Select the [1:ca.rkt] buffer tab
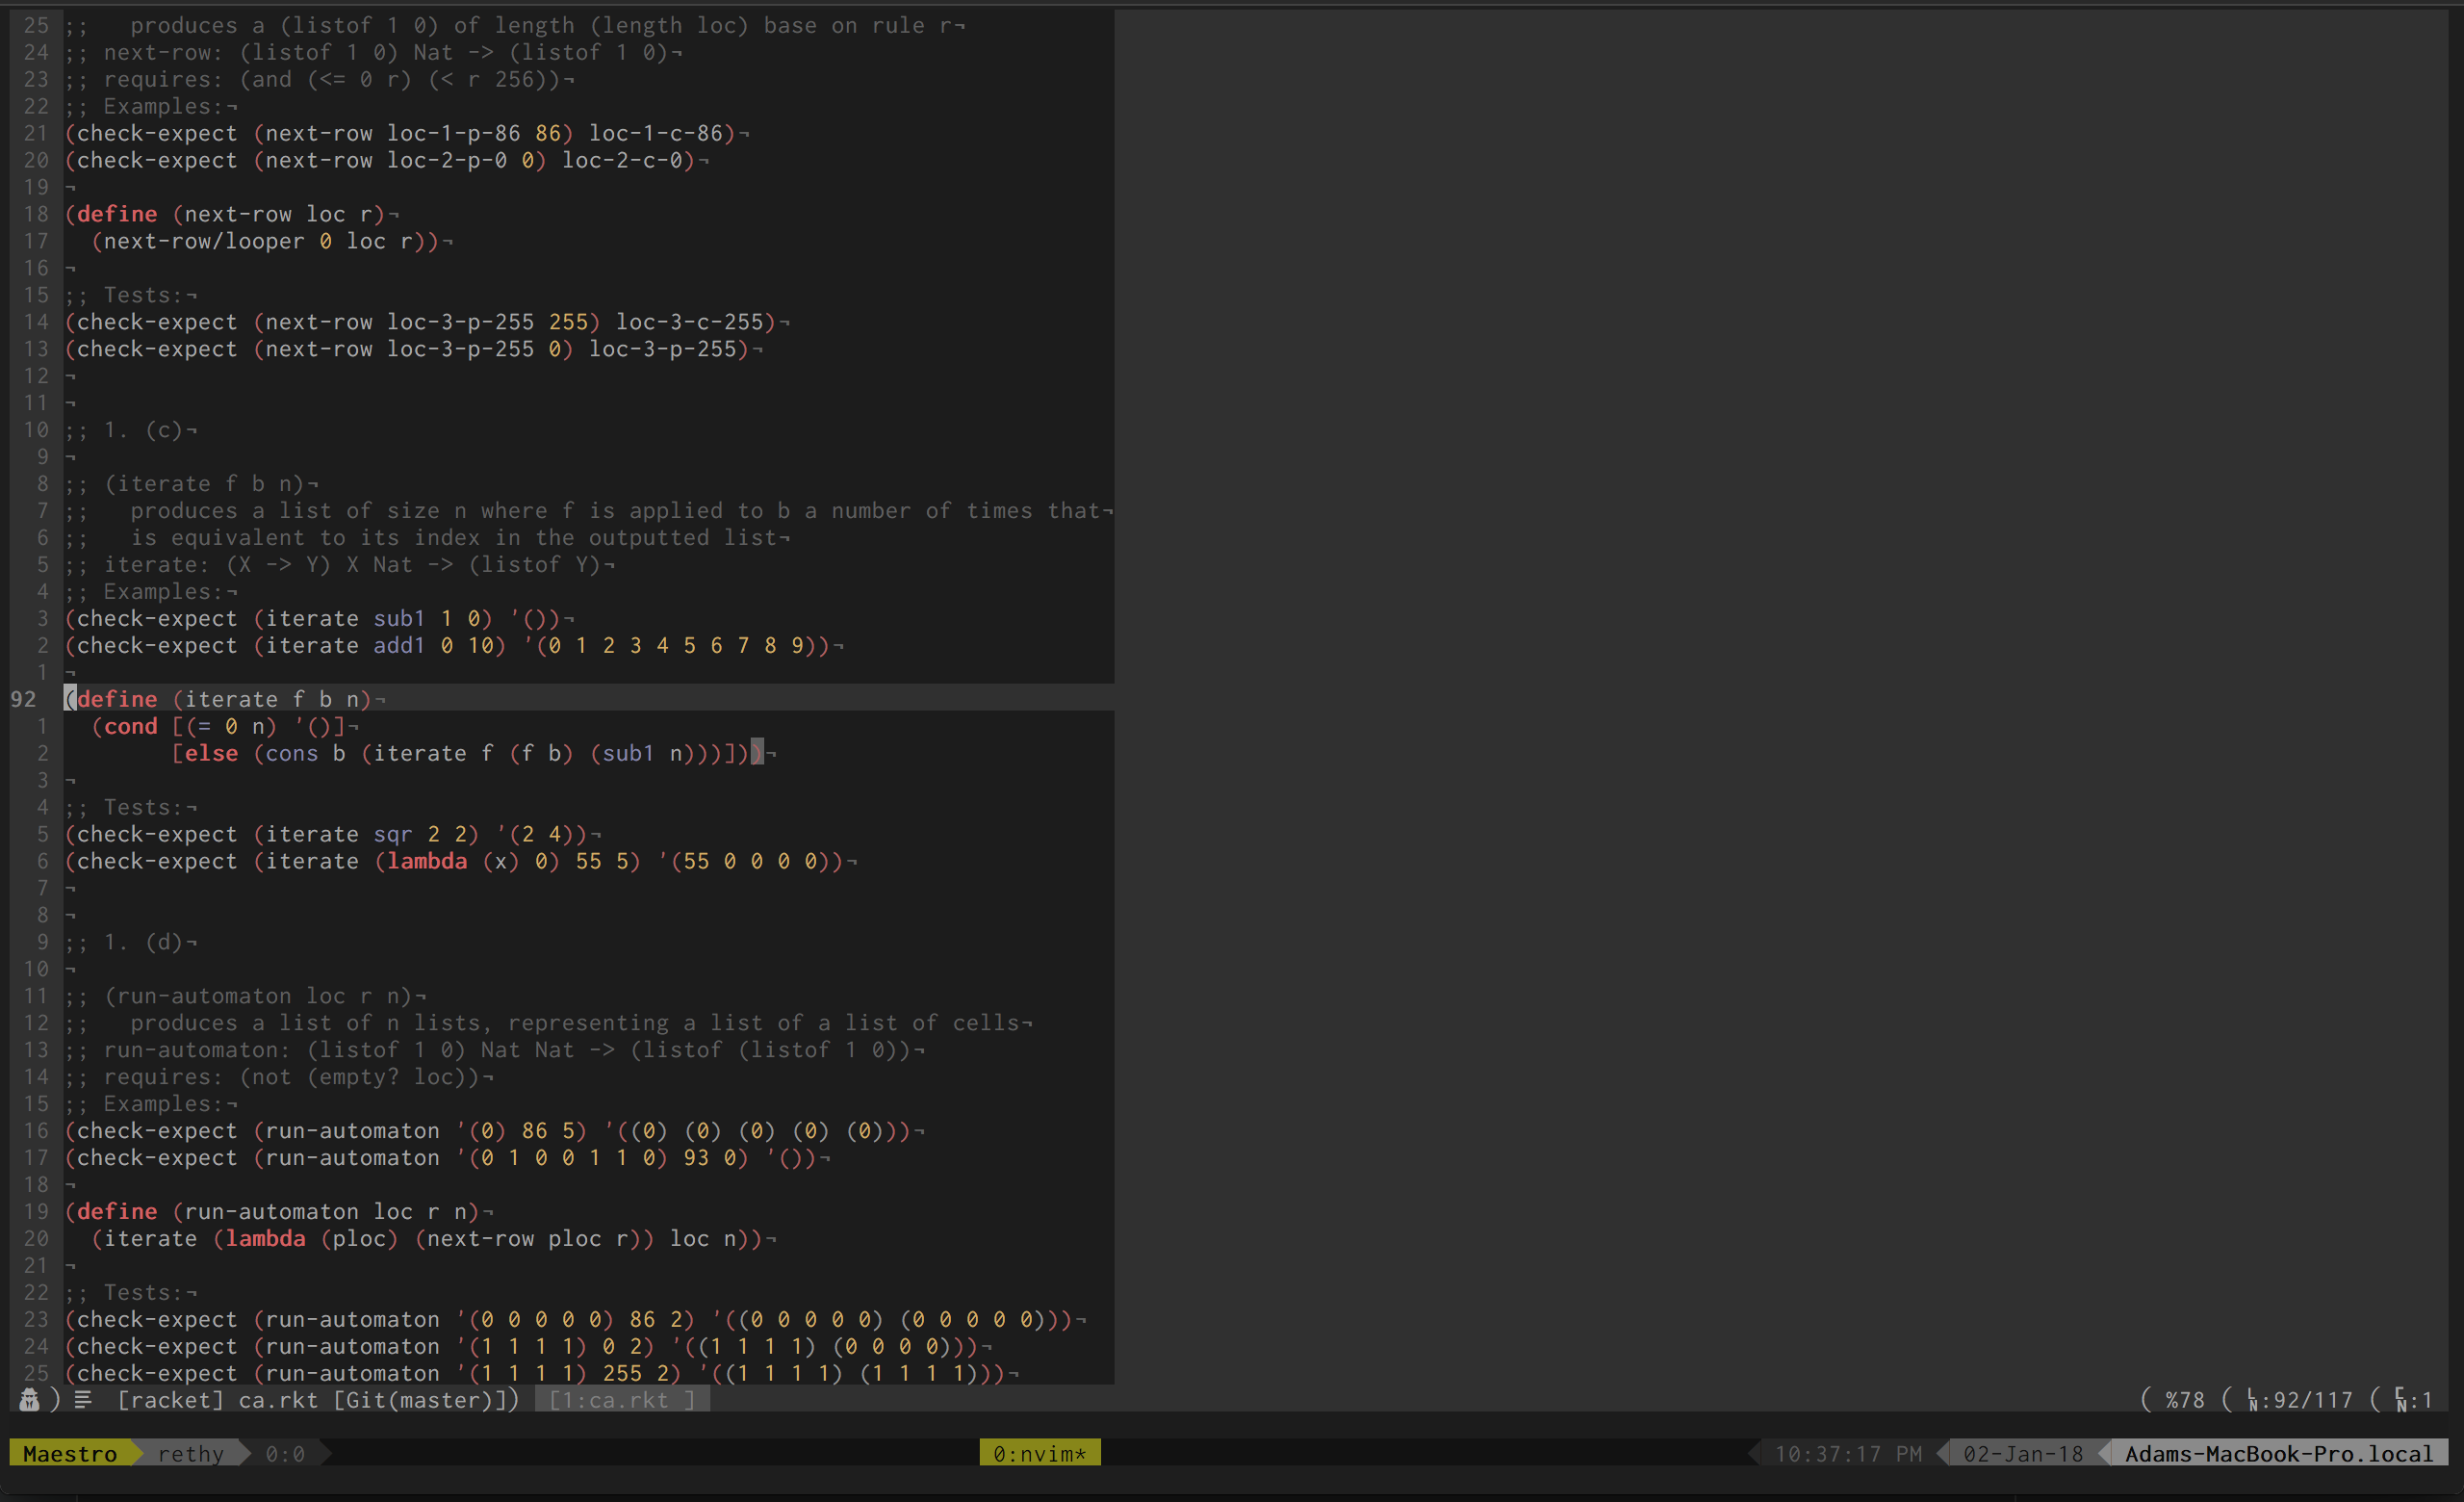This screenshot has height=1502, width=2464. tap(621, 1400)
